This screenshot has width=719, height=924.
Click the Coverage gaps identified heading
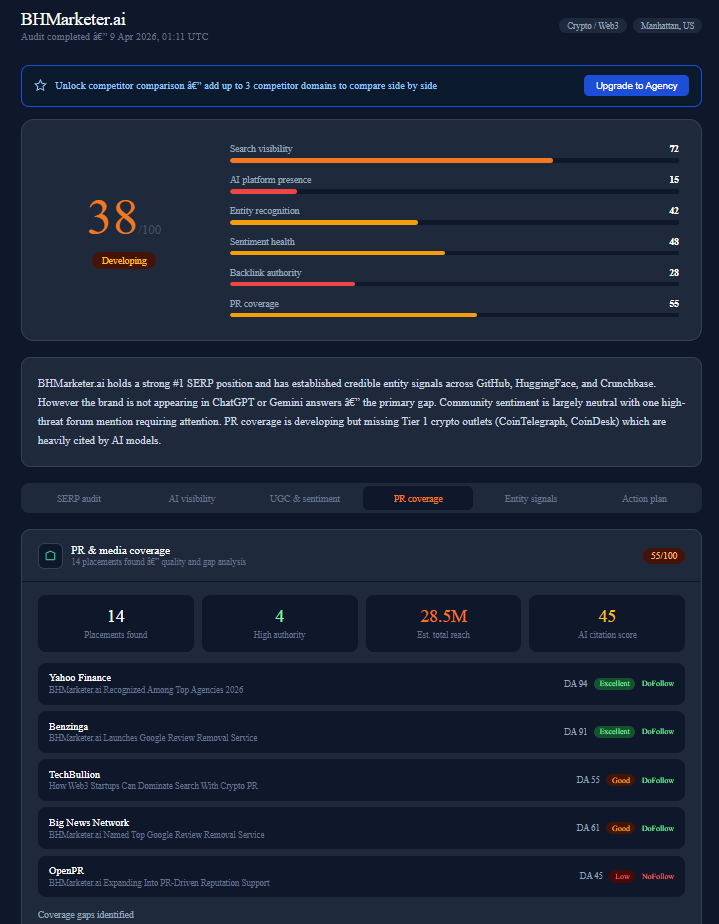pos(86,915)
